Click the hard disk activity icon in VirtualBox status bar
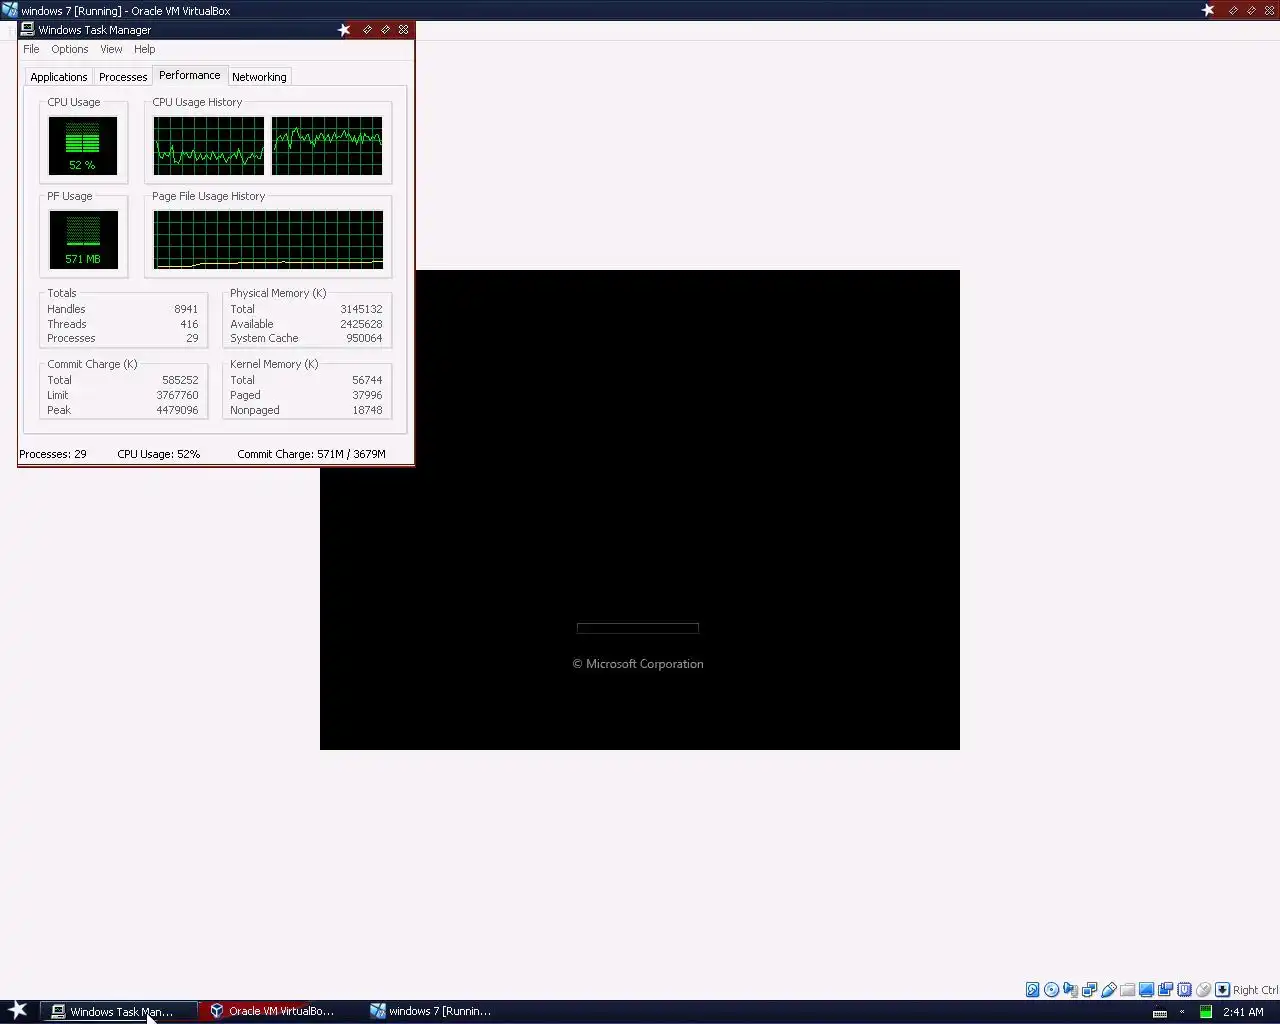Screen dimensions: 1280x1024 coord(1033,990)
